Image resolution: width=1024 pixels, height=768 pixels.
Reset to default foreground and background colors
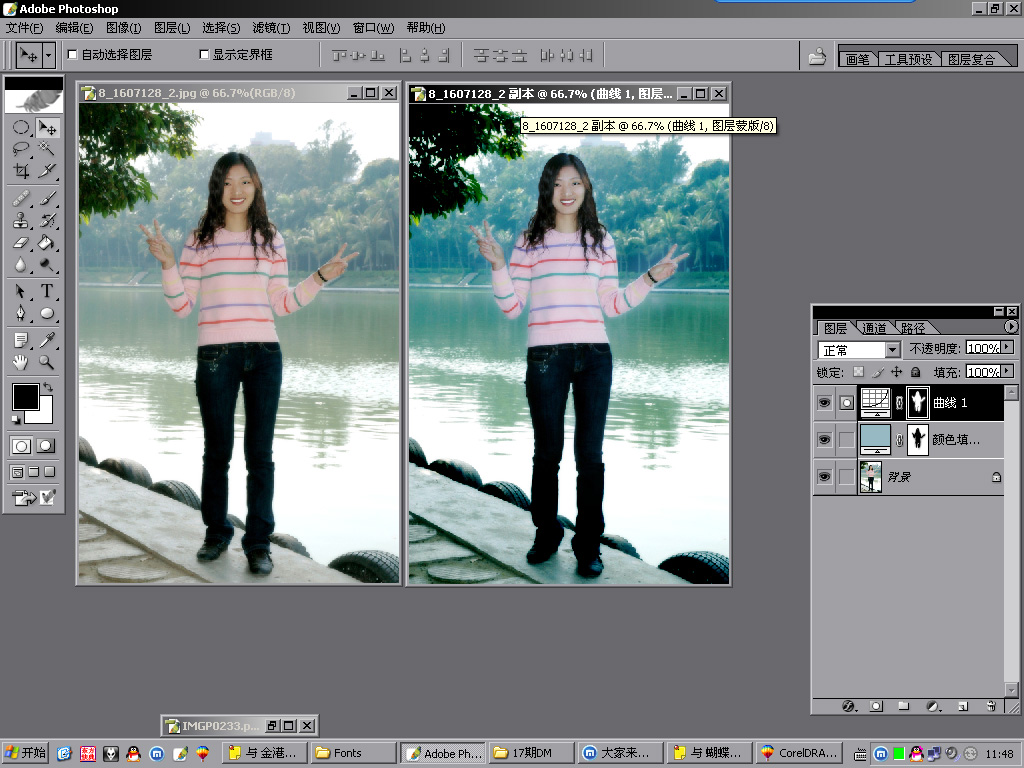click(x=16, y=419)
